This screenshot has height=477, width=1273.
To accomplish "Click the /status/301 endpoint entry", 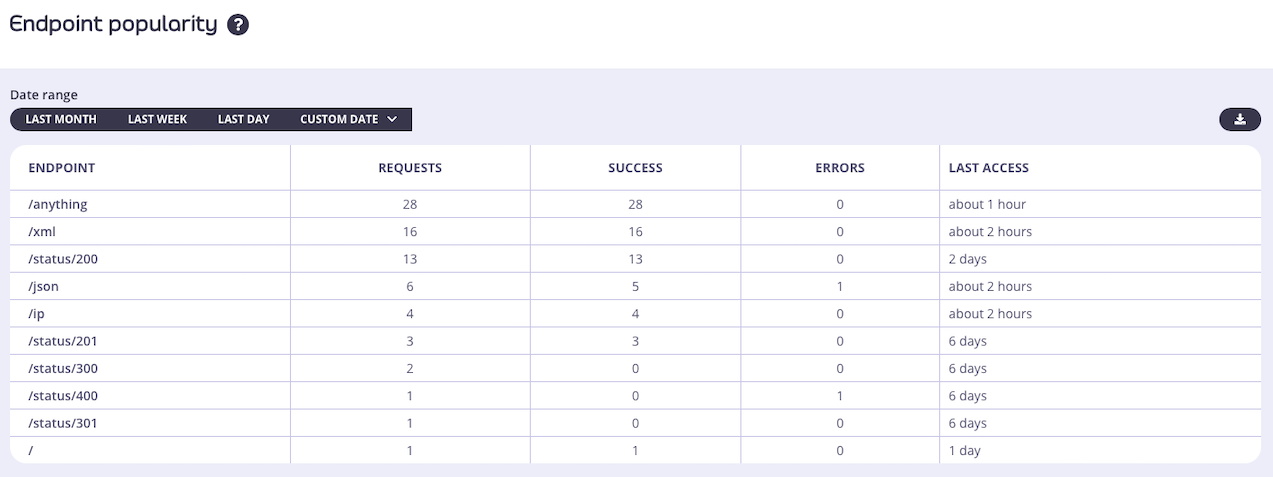I will (x=63, y=423).
